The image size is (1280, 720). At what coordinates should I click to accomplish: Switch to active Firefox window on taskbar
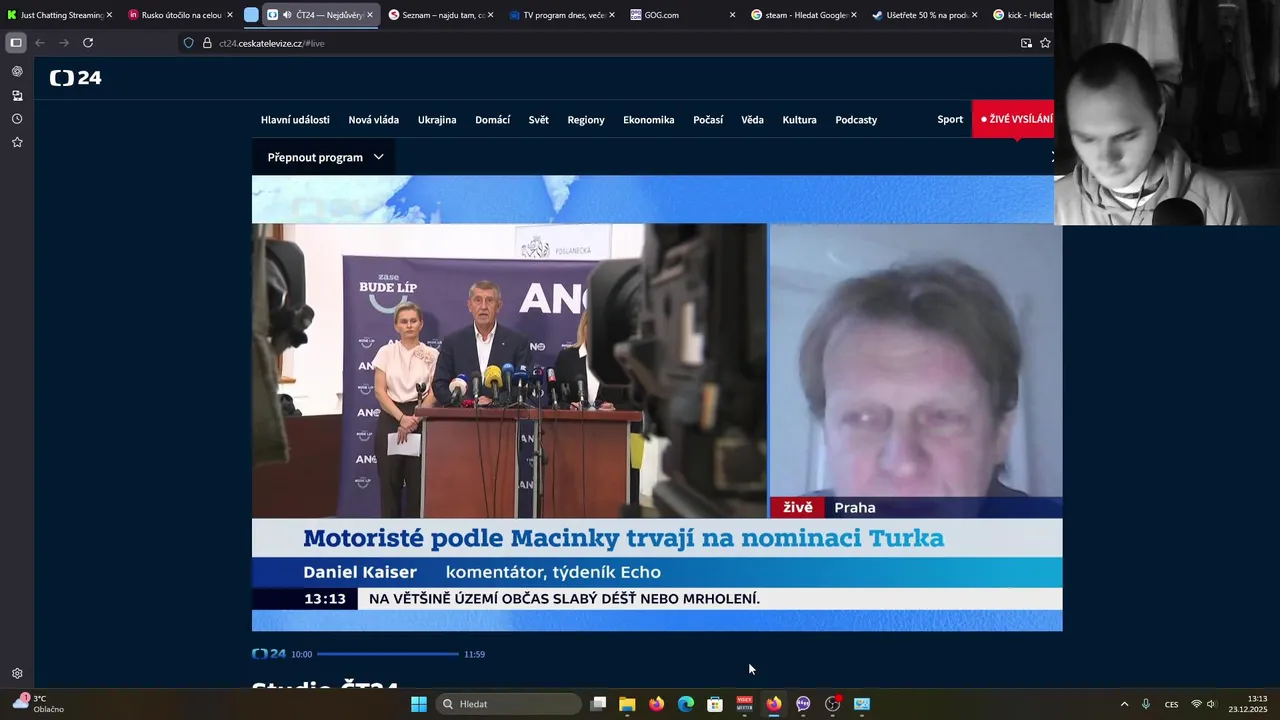pyautogui.click(x=774, y=704)
